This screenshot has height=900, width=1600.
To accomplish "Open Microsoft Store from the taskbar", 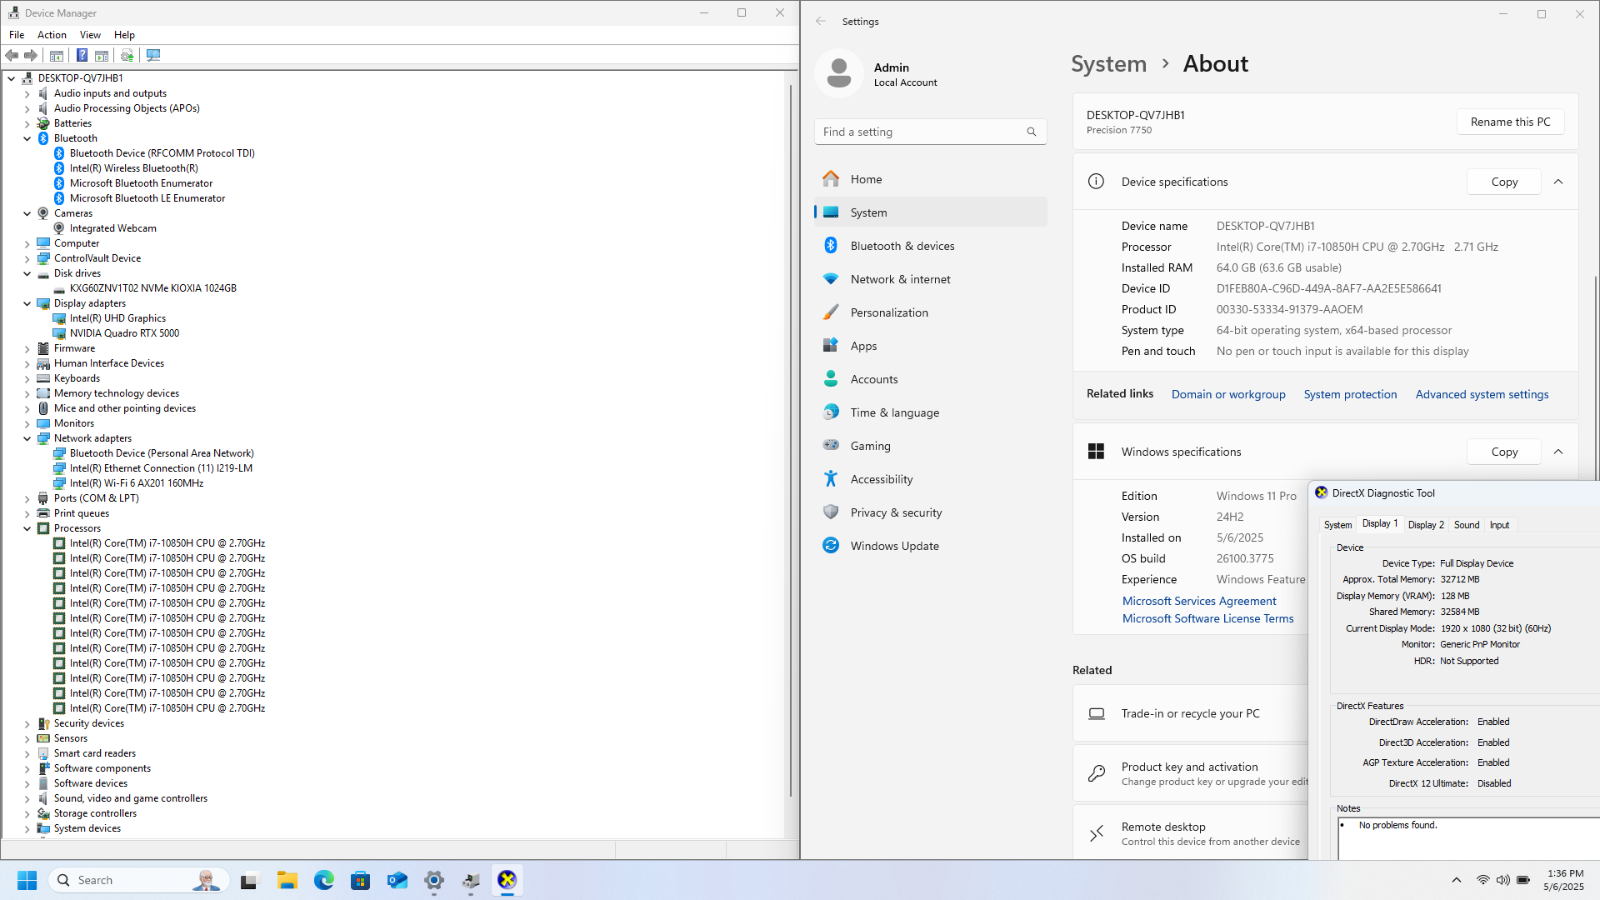I will coord(361,880).
